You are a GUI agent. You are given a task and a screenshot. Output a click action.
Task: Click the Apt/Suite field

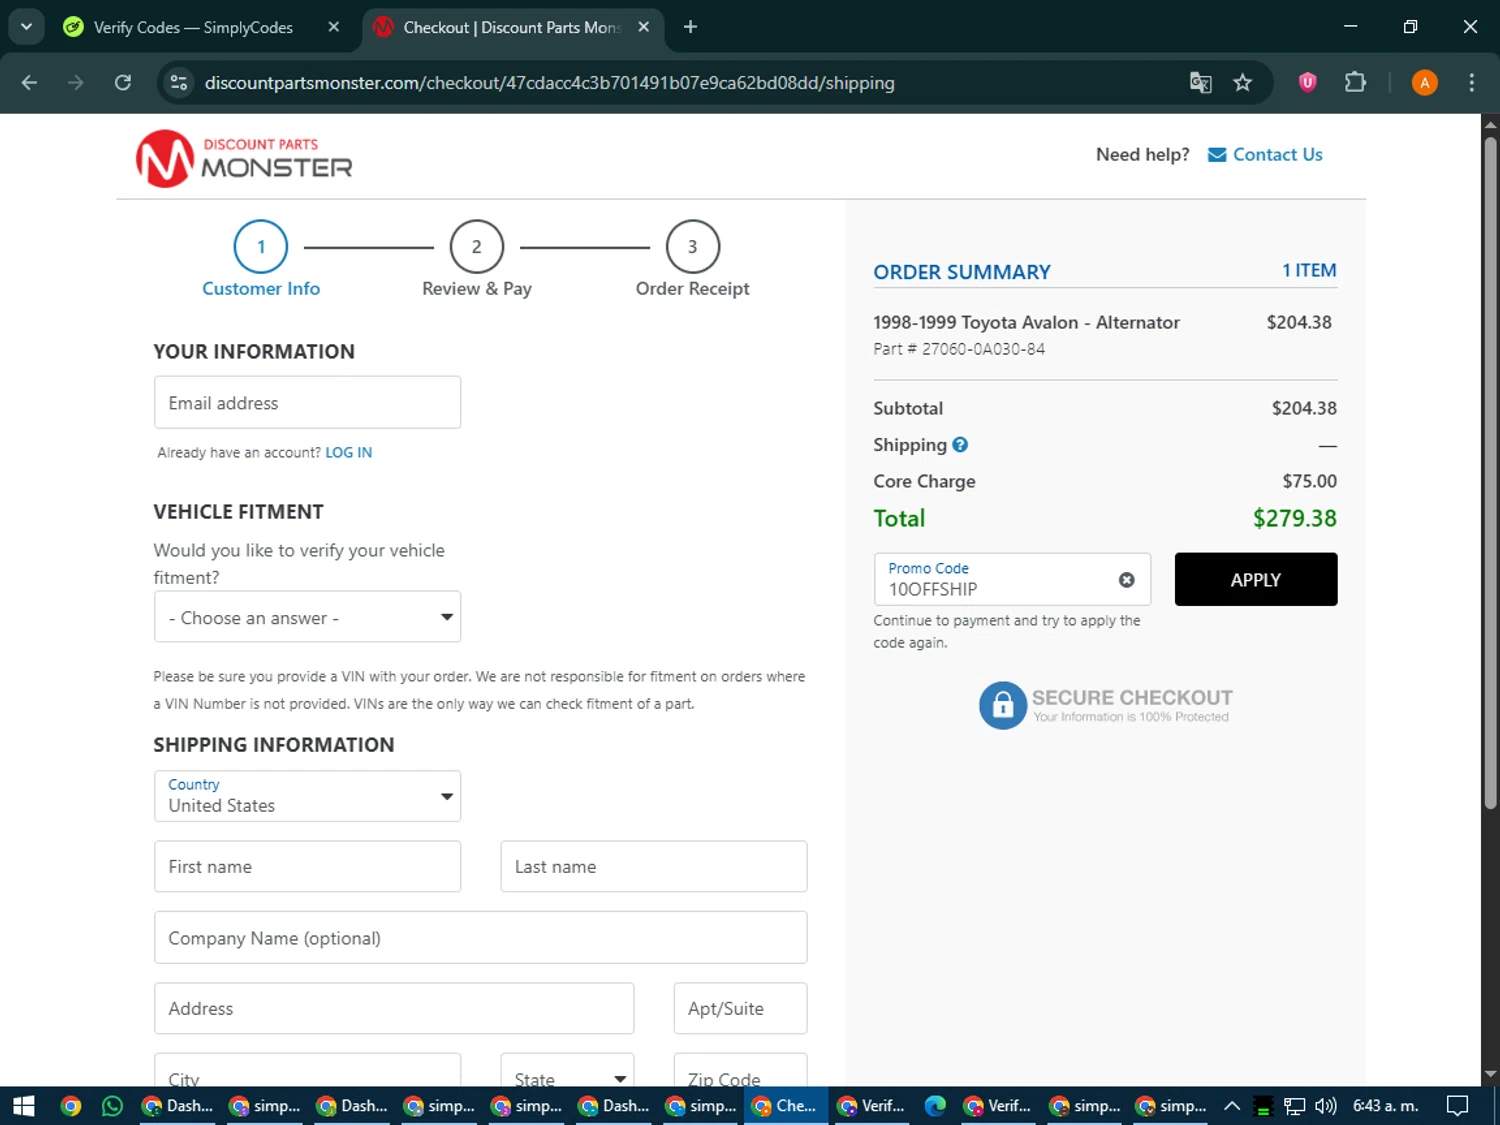[x=740, y=1008]
